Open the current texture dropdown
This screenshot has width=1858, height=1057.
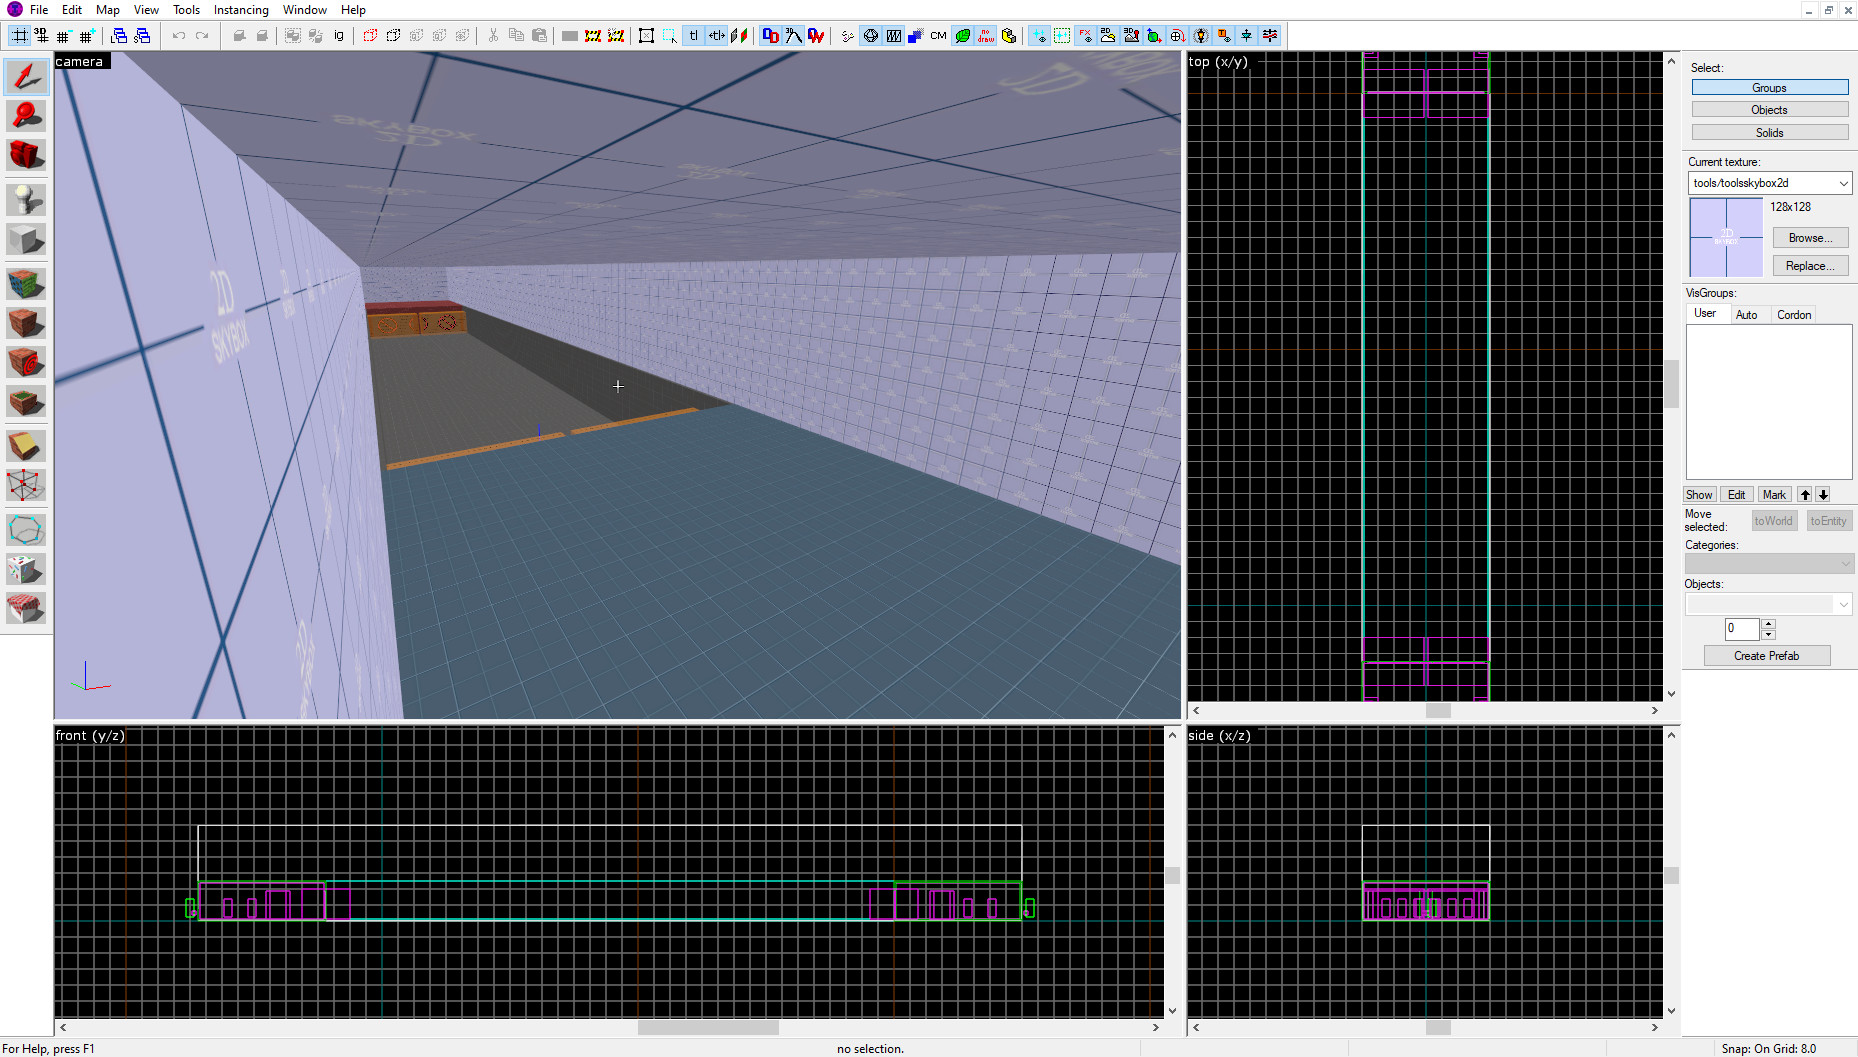point(1769,183)
